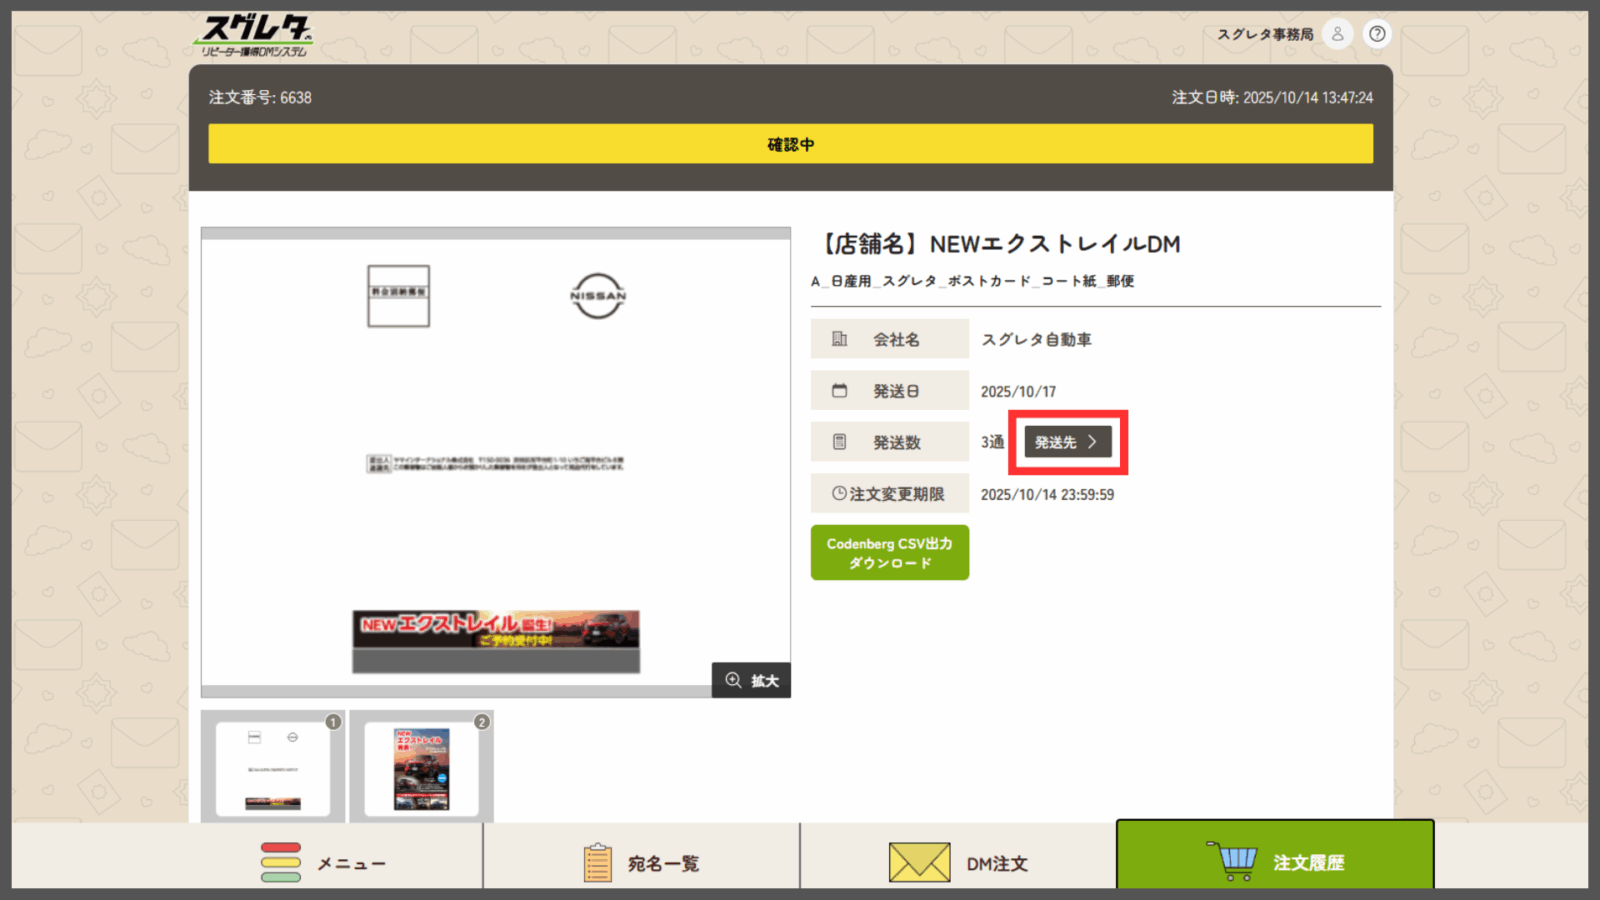Open the 発送先 recipients button
This screenshot has width=1600, height=900.
(x=1056, y=442)
